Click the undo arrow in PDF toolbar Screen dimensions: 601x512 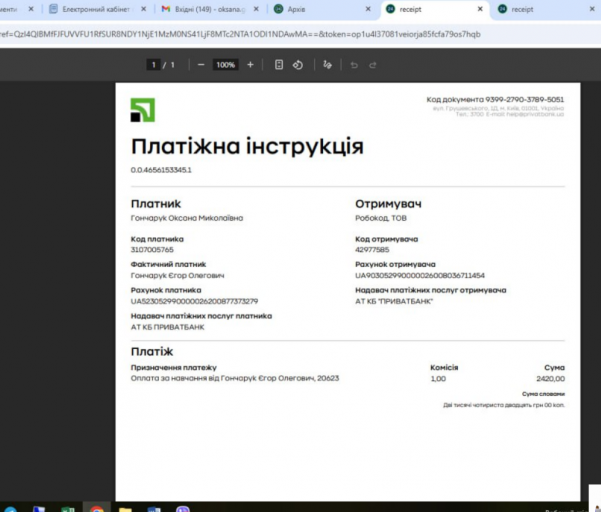(354, 65)
